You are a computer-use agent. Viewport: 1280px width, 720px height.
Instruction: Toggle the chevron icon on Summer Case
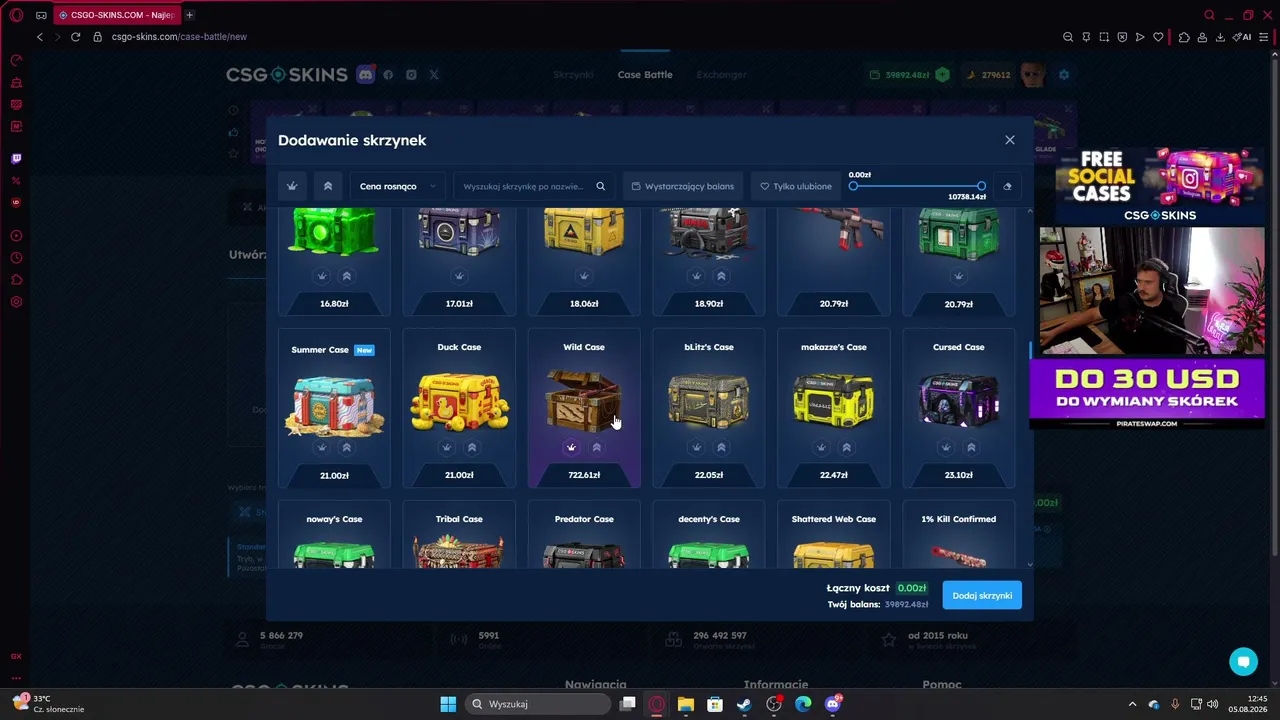(x=347, y=447)
